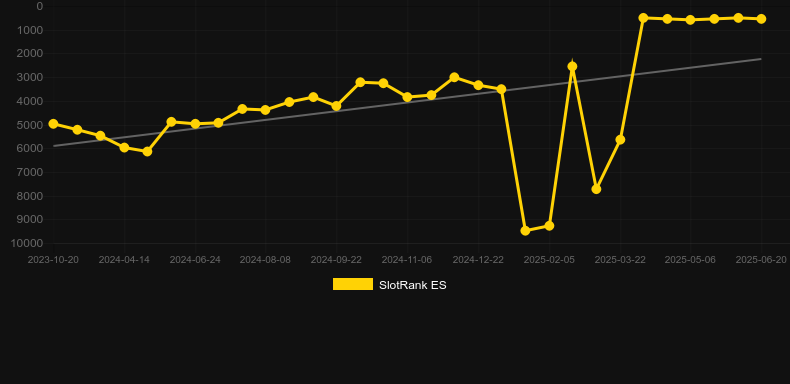Viewport: 790px width, 384px height.
Task: Click the isolated spike point near rank 2500
Action: pyautogui.click(x=572, y=67)
